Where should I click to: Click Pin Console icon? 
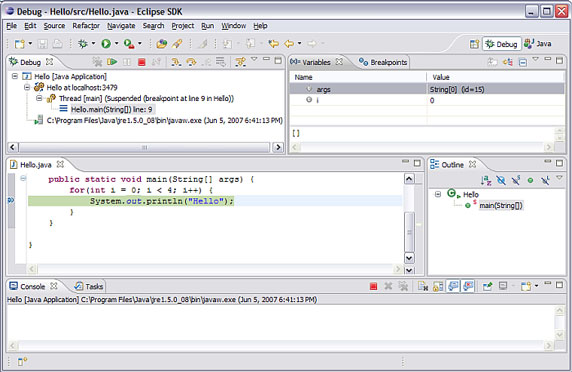[x=487, y=287]
